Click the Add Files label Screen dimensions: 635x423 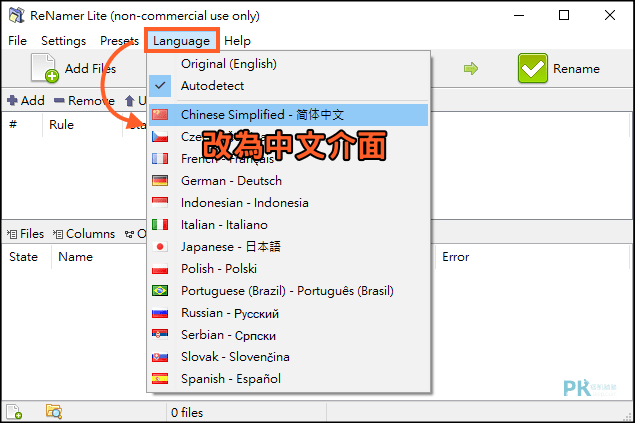click(90, 68)
